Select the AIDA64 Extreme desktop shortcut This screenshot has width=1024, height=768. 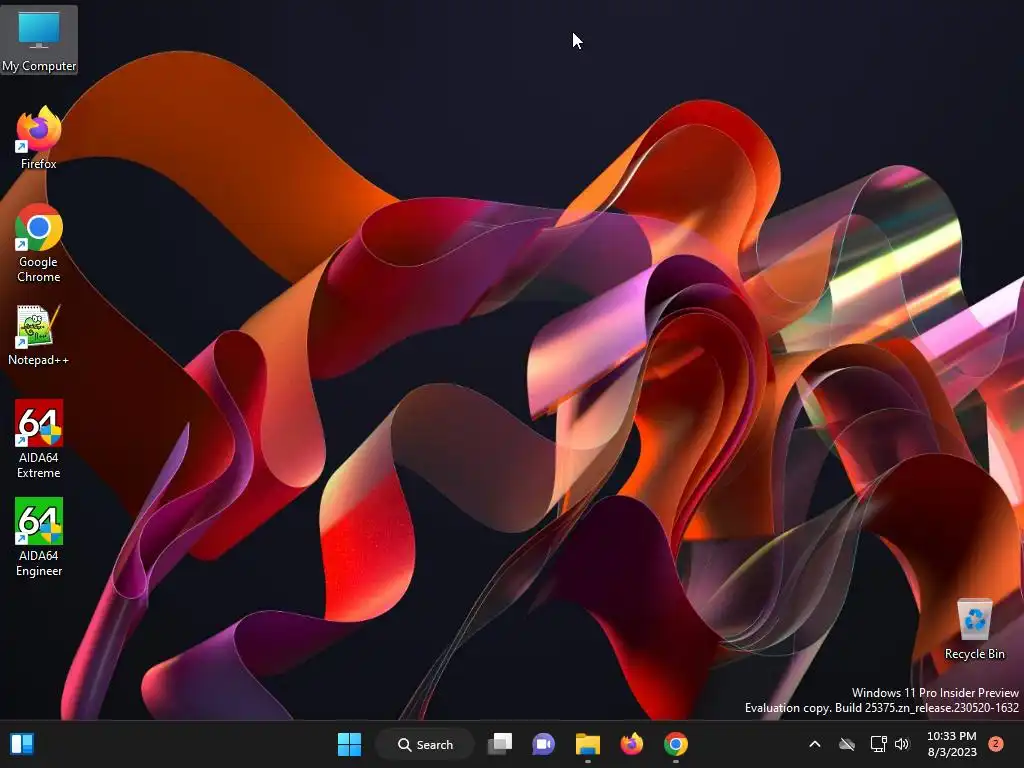39,439
